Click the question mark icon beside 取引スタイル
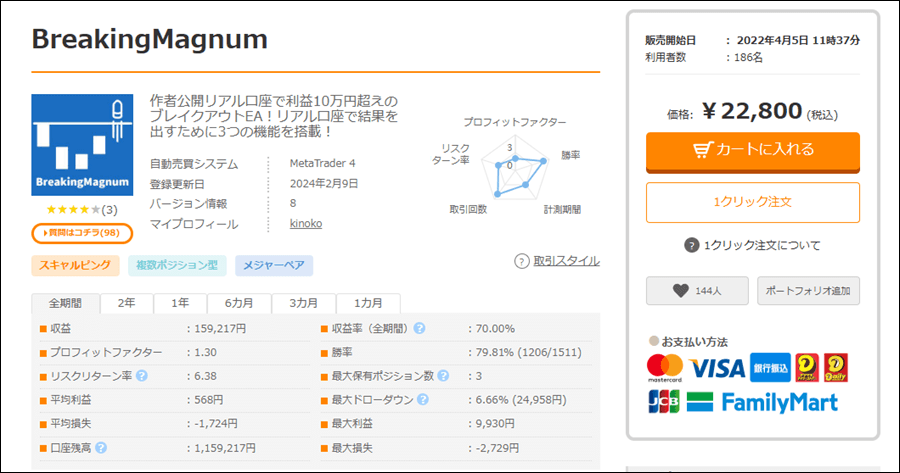The width and height of the screenshot is (900, 473). coord(522,261)
